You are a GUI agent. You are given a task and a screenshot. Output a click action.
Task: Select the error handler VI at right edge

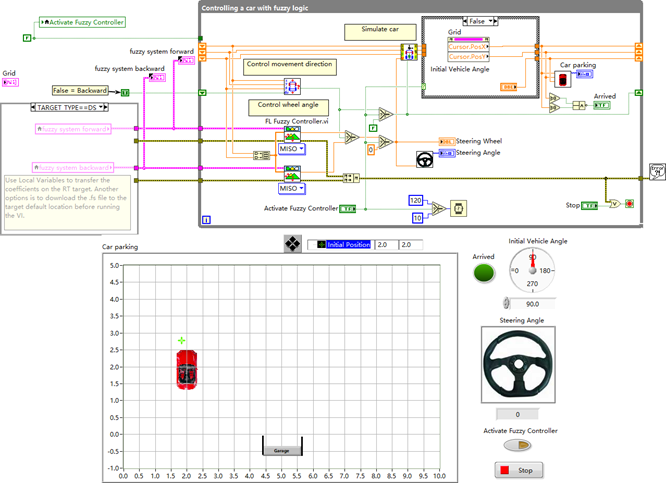[657, 172]
